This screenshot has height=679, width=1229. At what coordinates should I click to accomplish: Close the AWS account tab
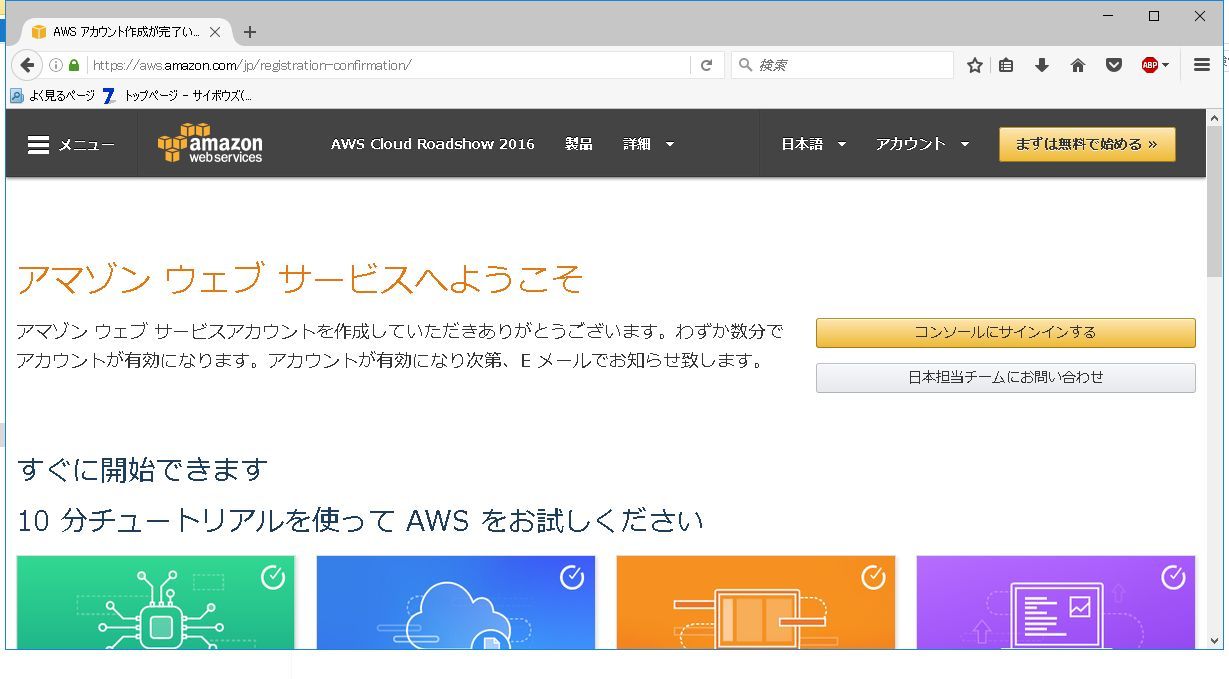[x=214, y=32]
